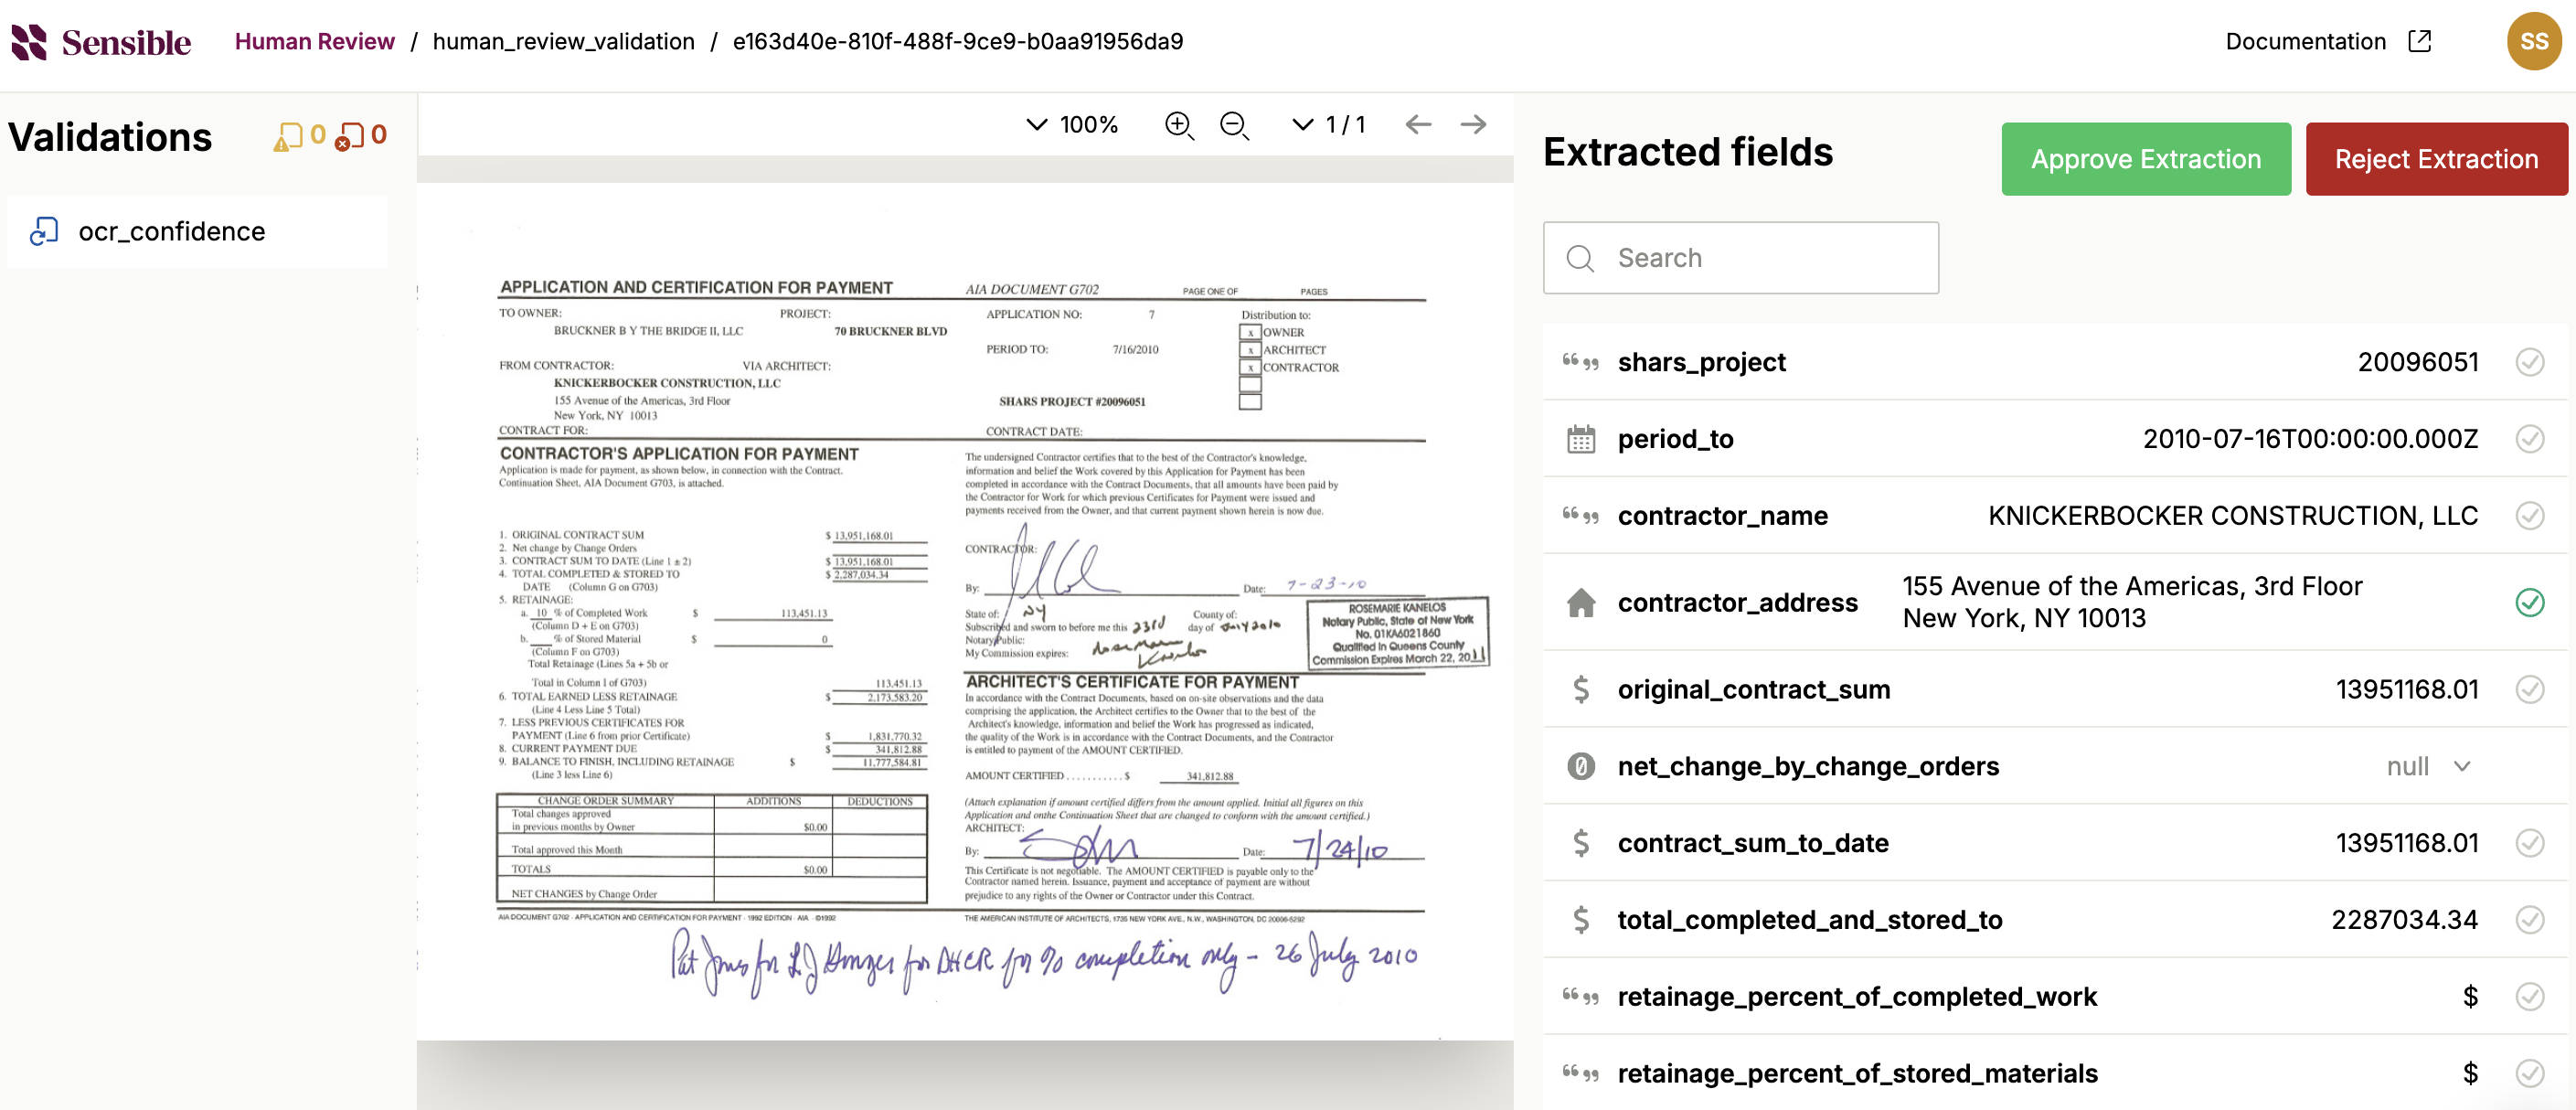
Task: Click the zoom out magnifier icon
Action: click(1234, 125)
